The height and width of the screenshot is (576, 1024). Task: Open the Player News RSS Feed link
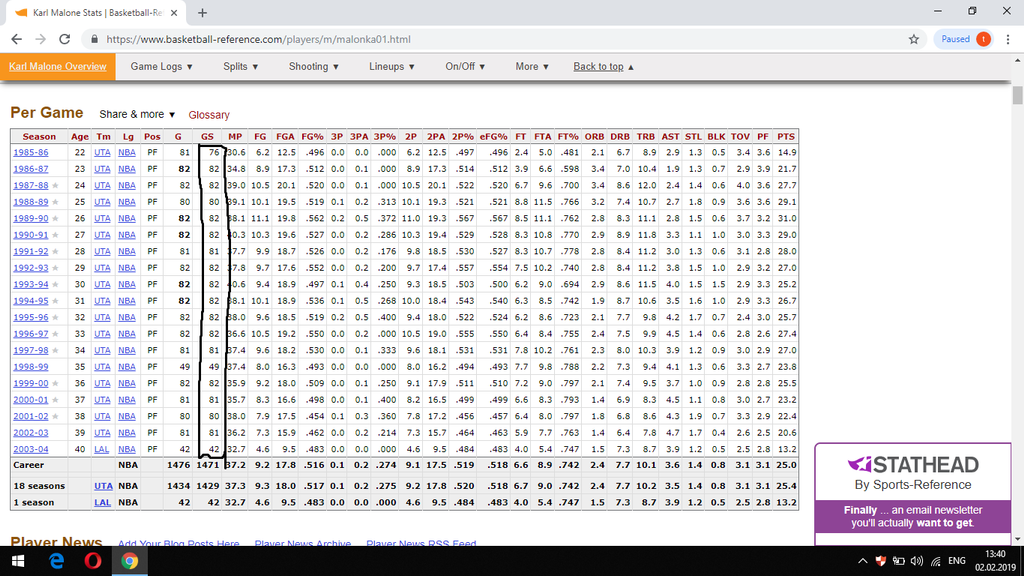click(421, 543)
